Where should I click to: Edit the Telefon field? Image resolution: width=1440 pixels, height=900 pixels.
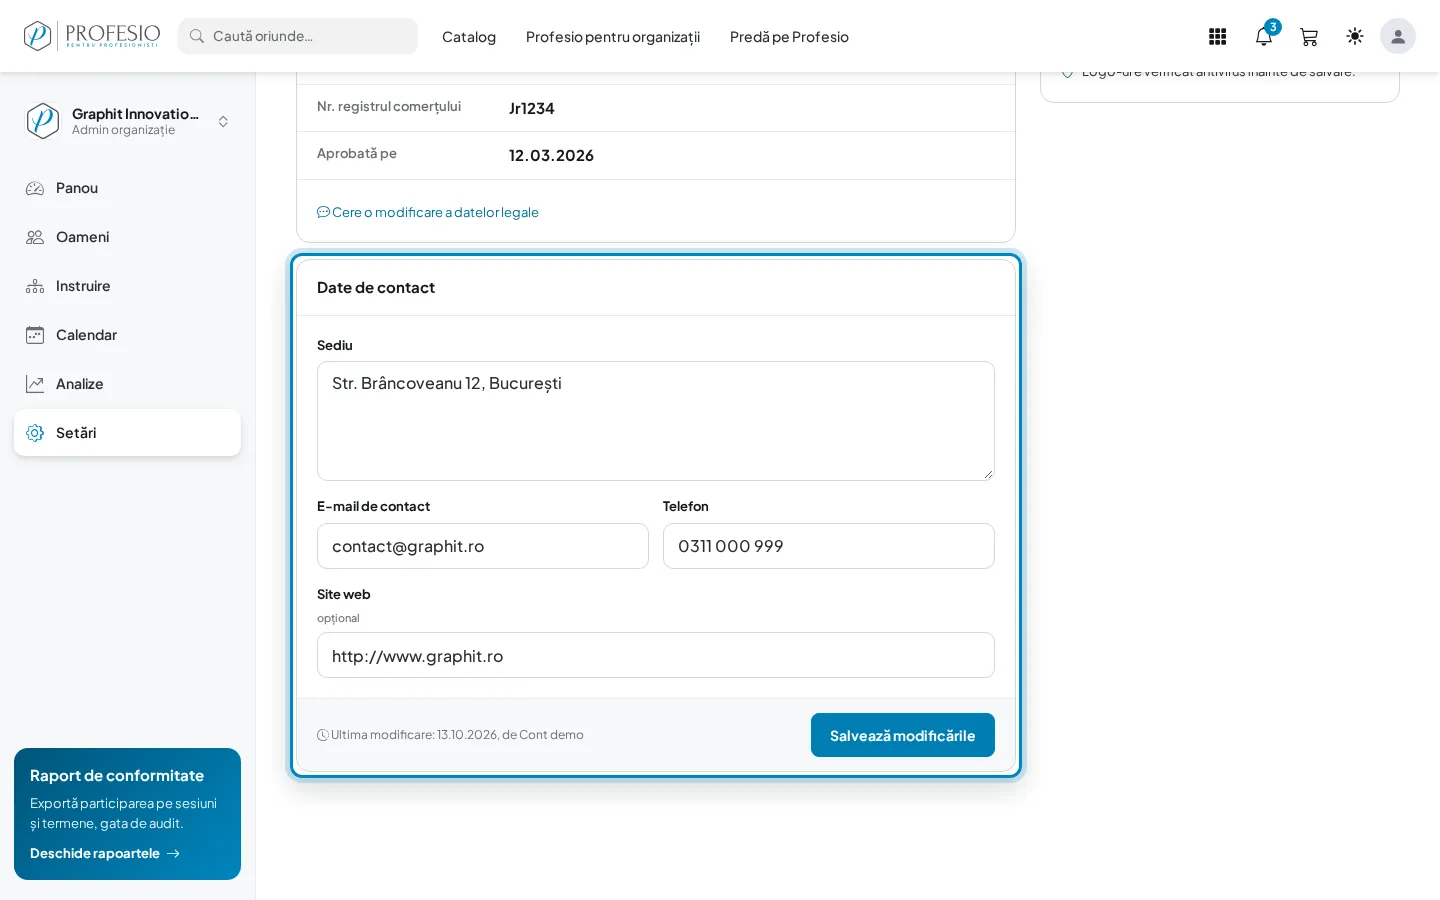coord(829,546)
